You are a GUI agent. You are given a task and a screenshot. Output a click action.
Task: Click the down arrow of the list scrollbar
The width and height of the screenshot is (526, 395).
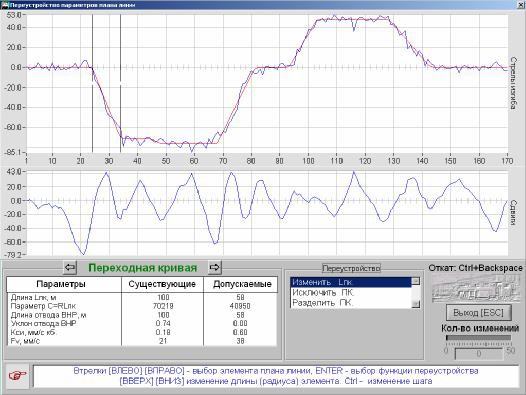(x=416, y=304)
